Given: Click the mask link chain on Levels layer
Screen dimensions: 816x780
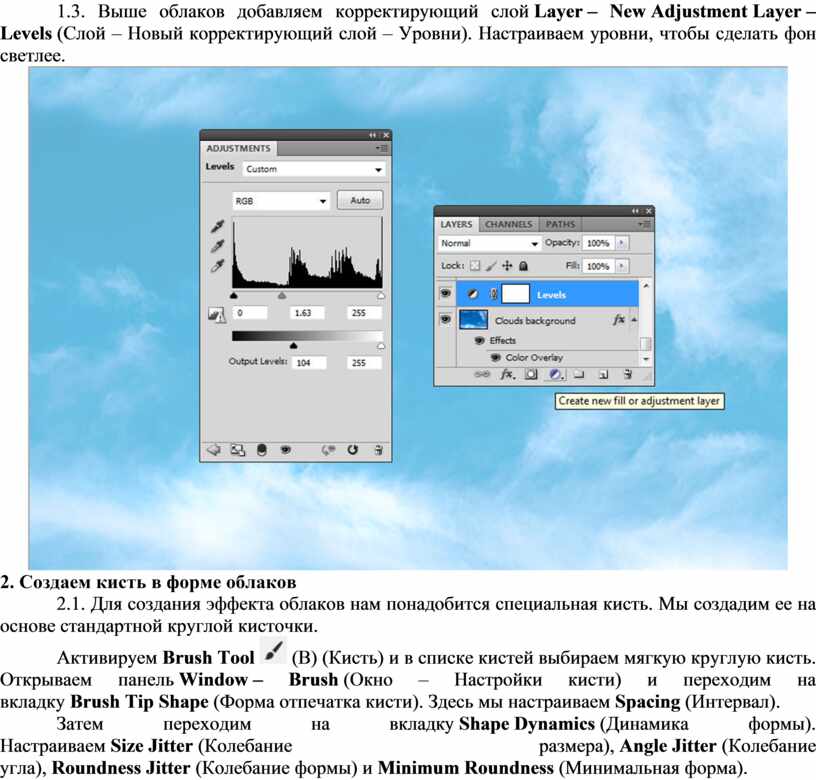Looking at the screenshot, I should click(x=493, y=294).
